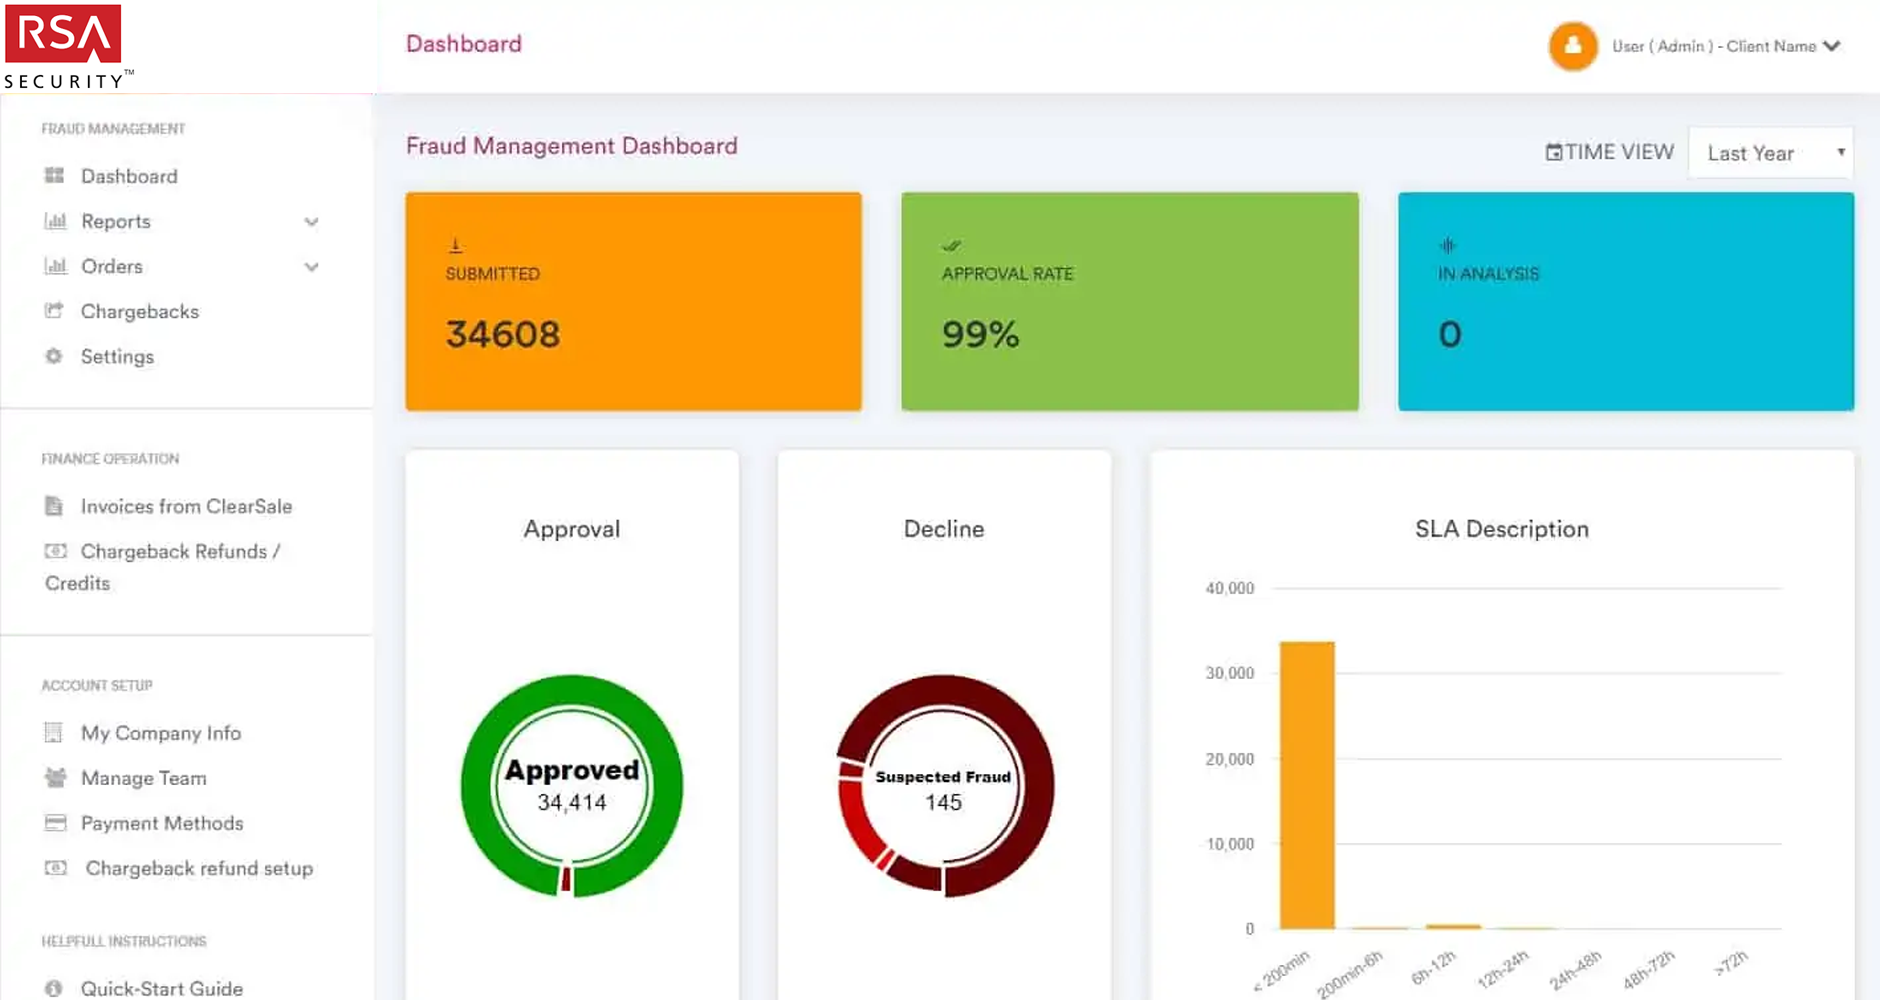
Task: Expand the Reports submenu chevron
Action: click(x=312, y=222)
